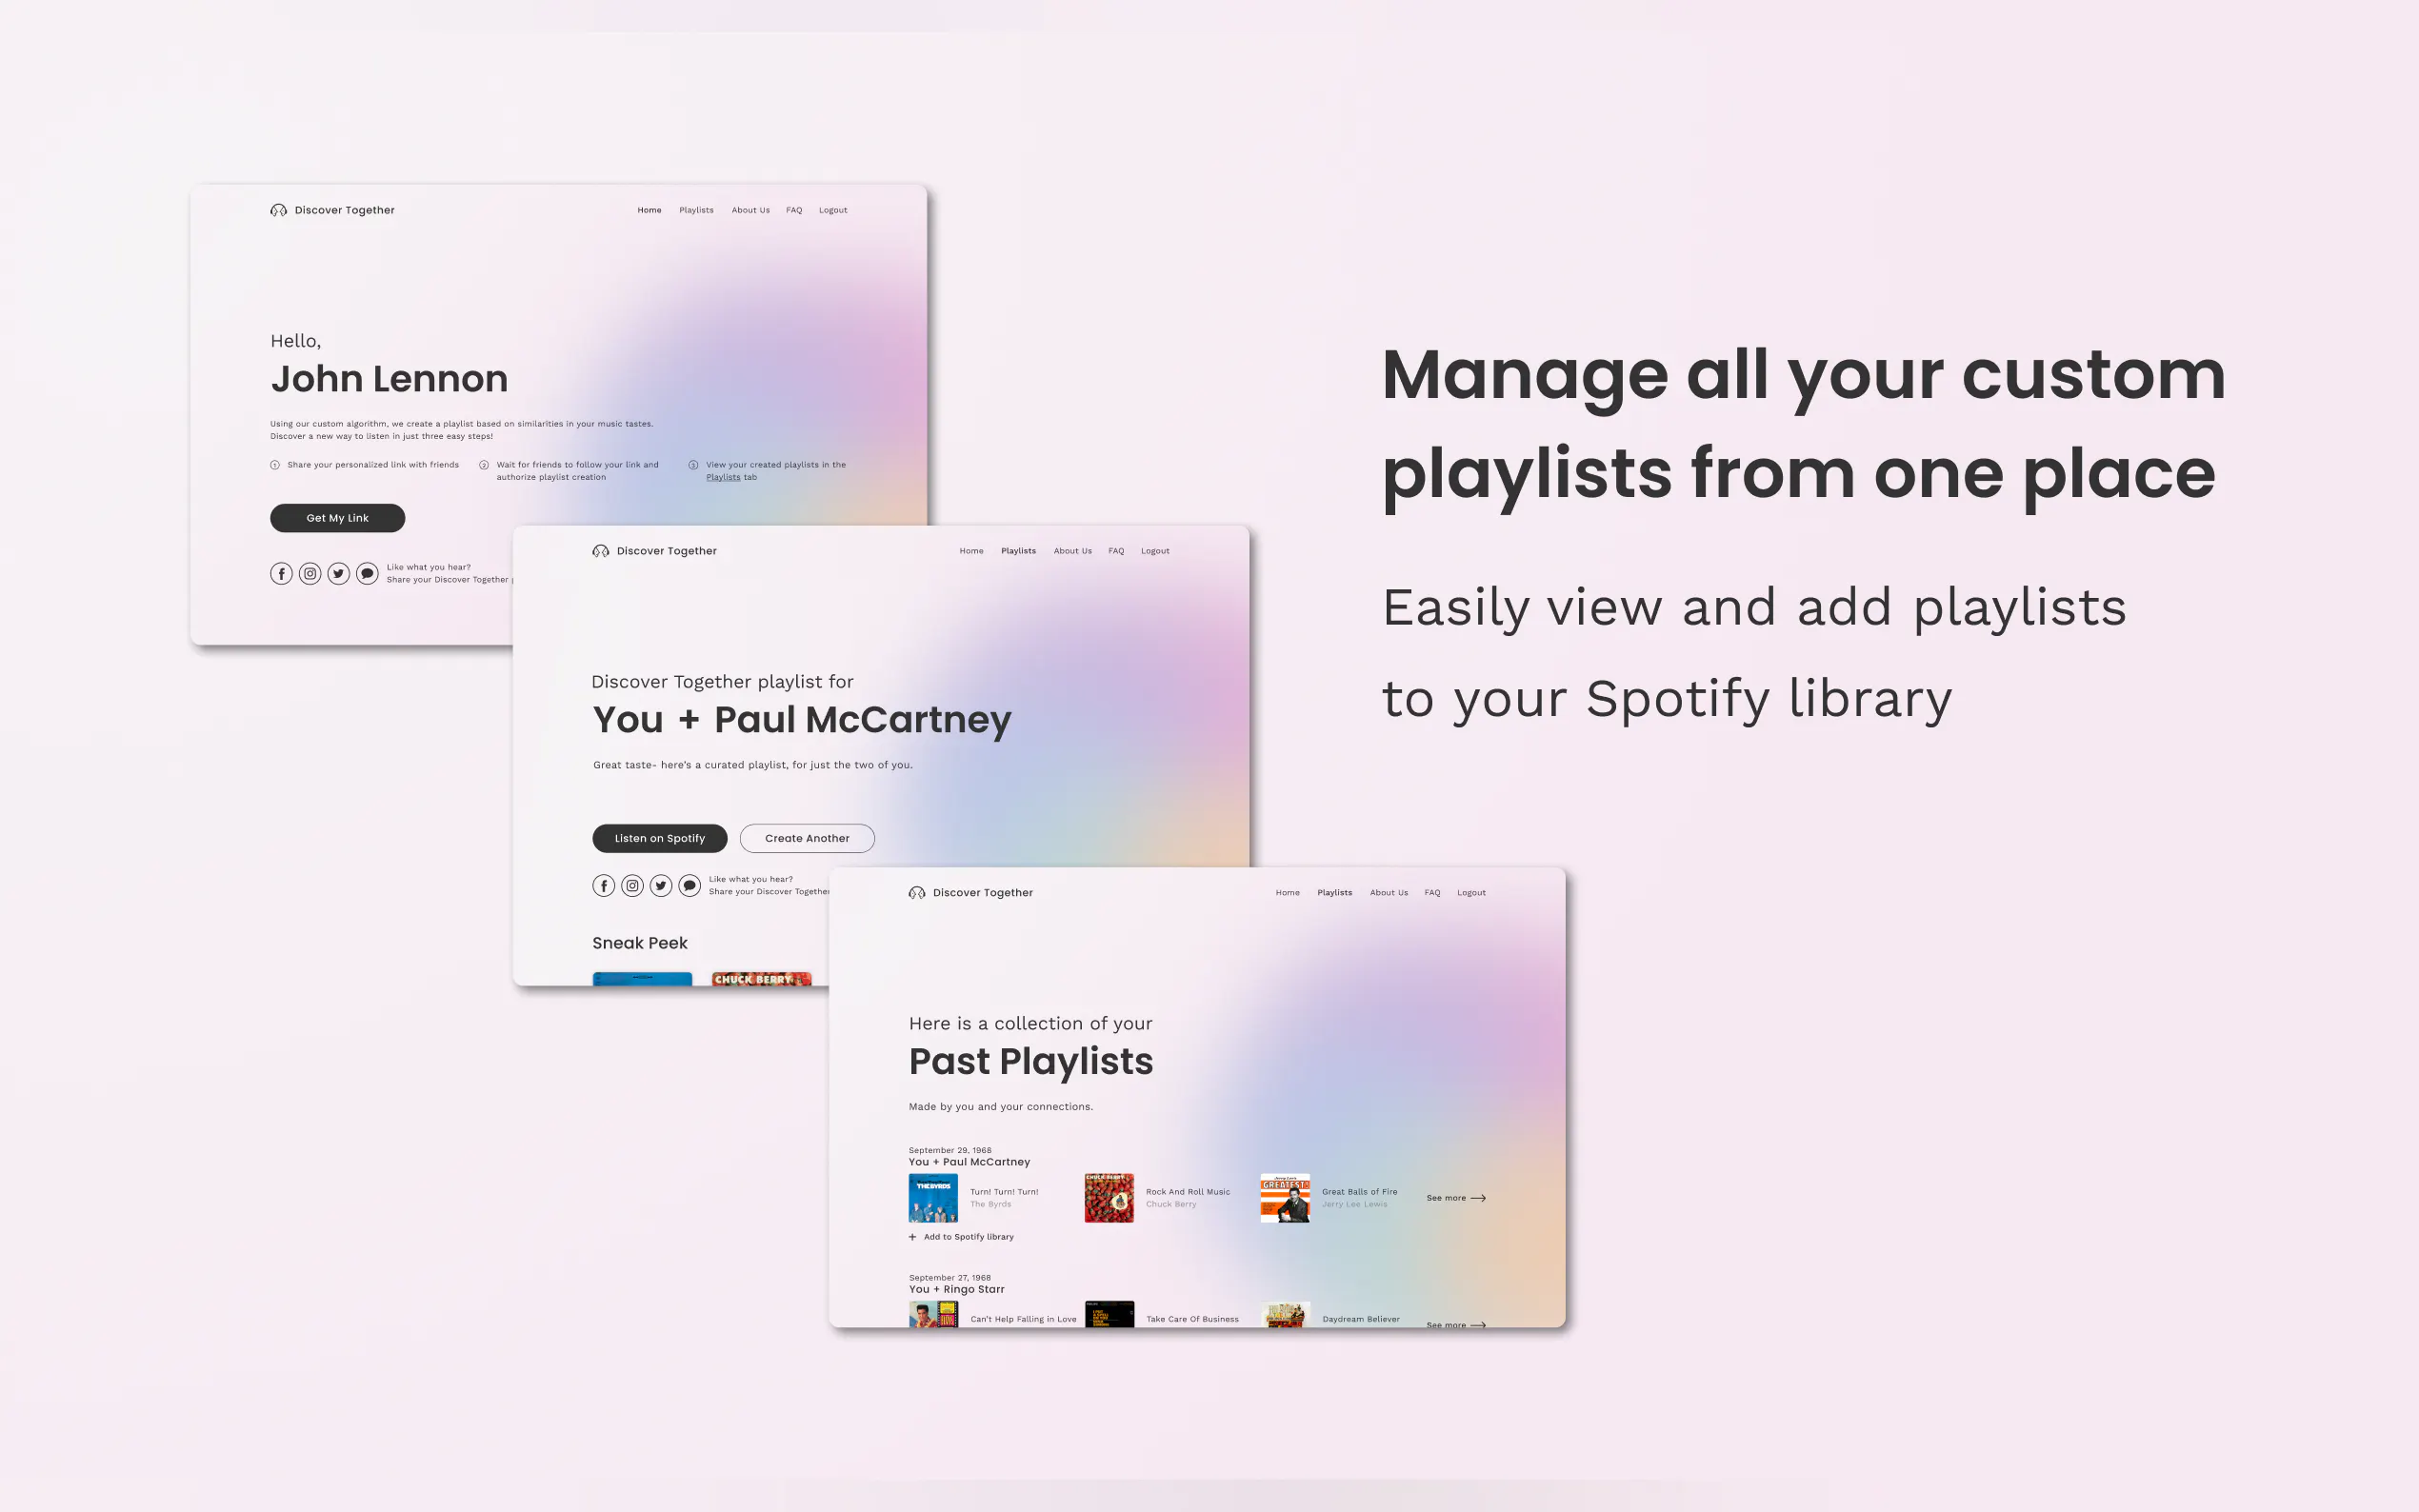
Task: Select FAQ in the middle card navigation
Action: coord(1116,551)
